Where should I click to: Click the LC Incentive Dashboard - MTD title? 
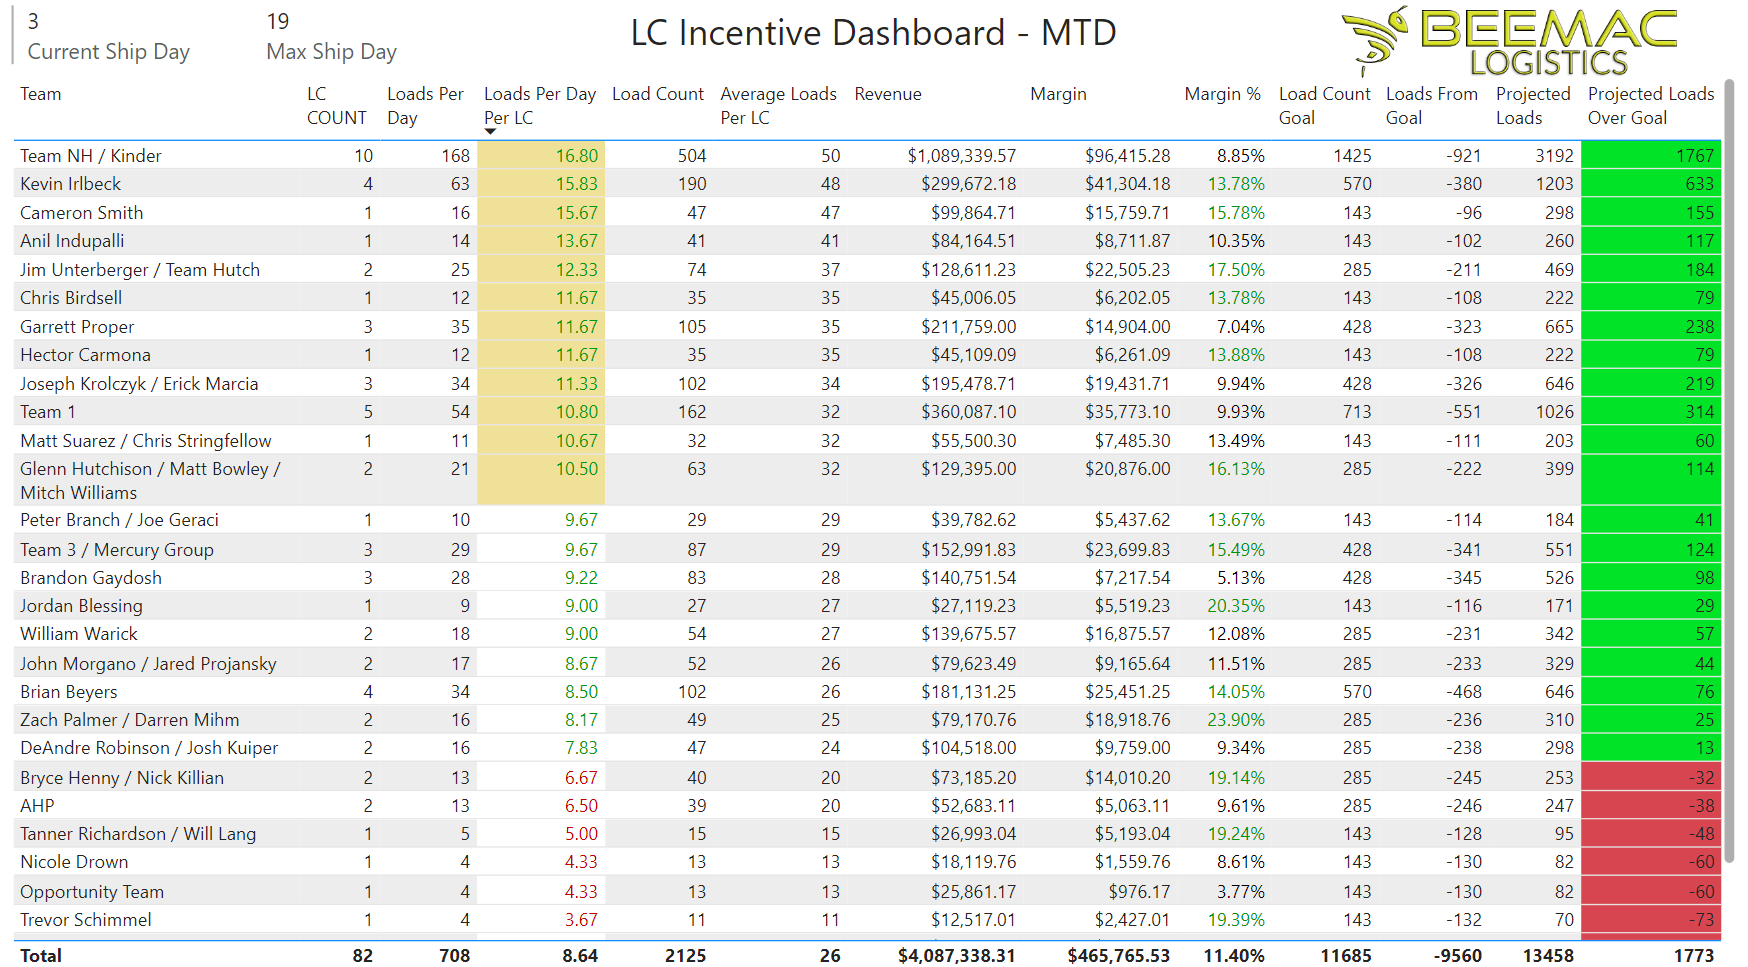click(873, 33)
